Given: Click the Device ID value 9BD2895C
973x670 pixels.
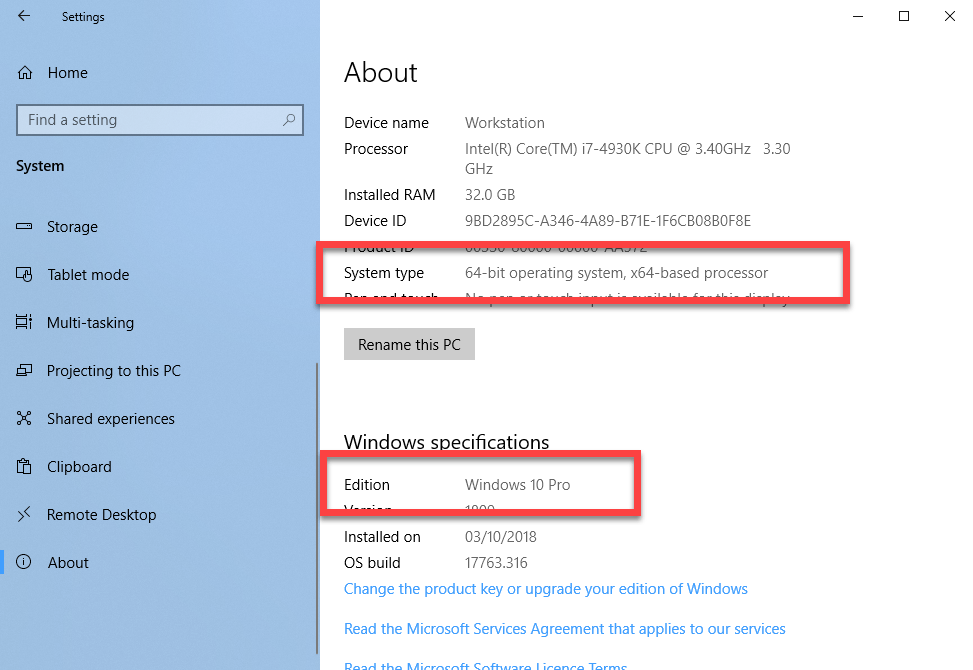Looking at the screenshot, I should click(608, 221).
